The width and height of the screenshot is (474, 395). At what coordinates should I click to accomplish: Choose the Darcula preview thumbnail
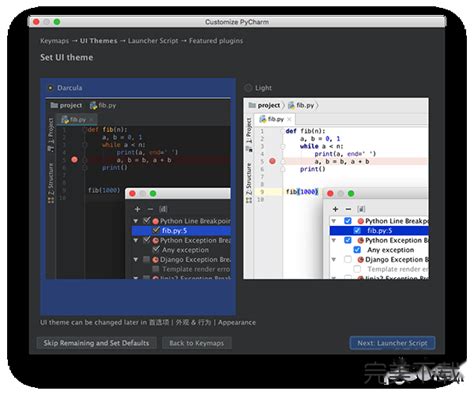pos(138,188)
